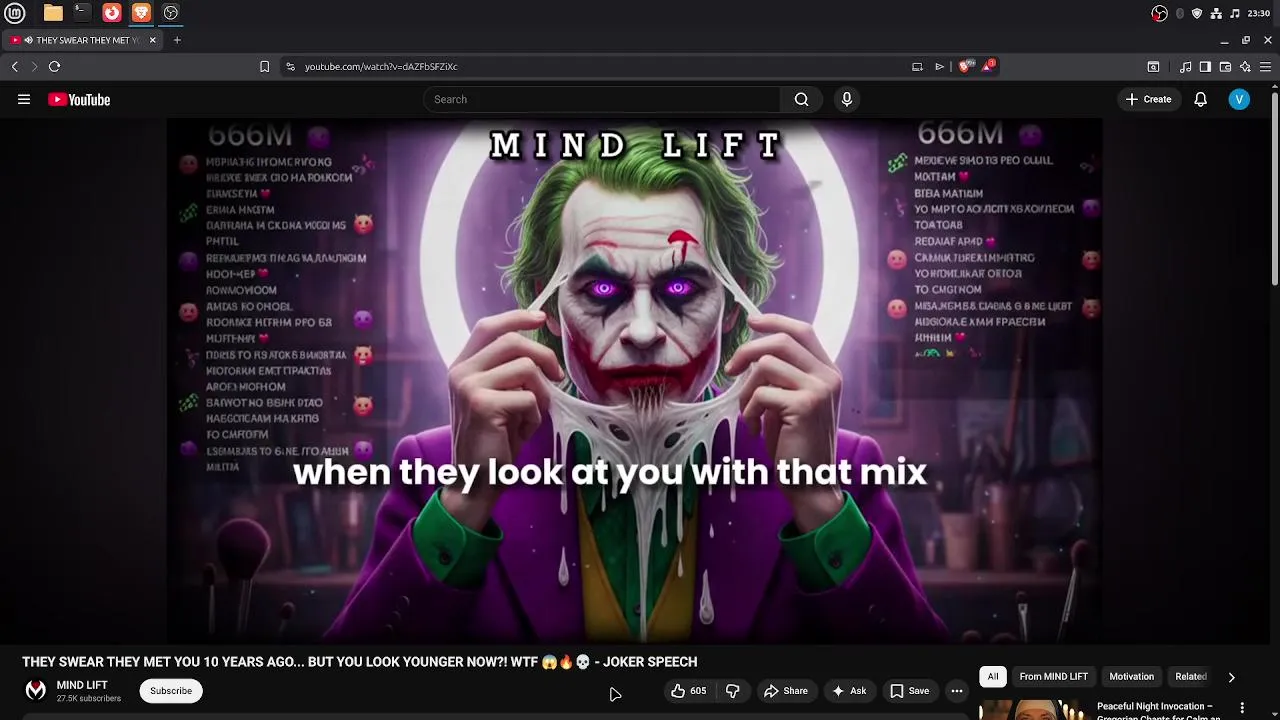Select the Motivation filter chip

pyautogui.click(x=1131, y=677)
